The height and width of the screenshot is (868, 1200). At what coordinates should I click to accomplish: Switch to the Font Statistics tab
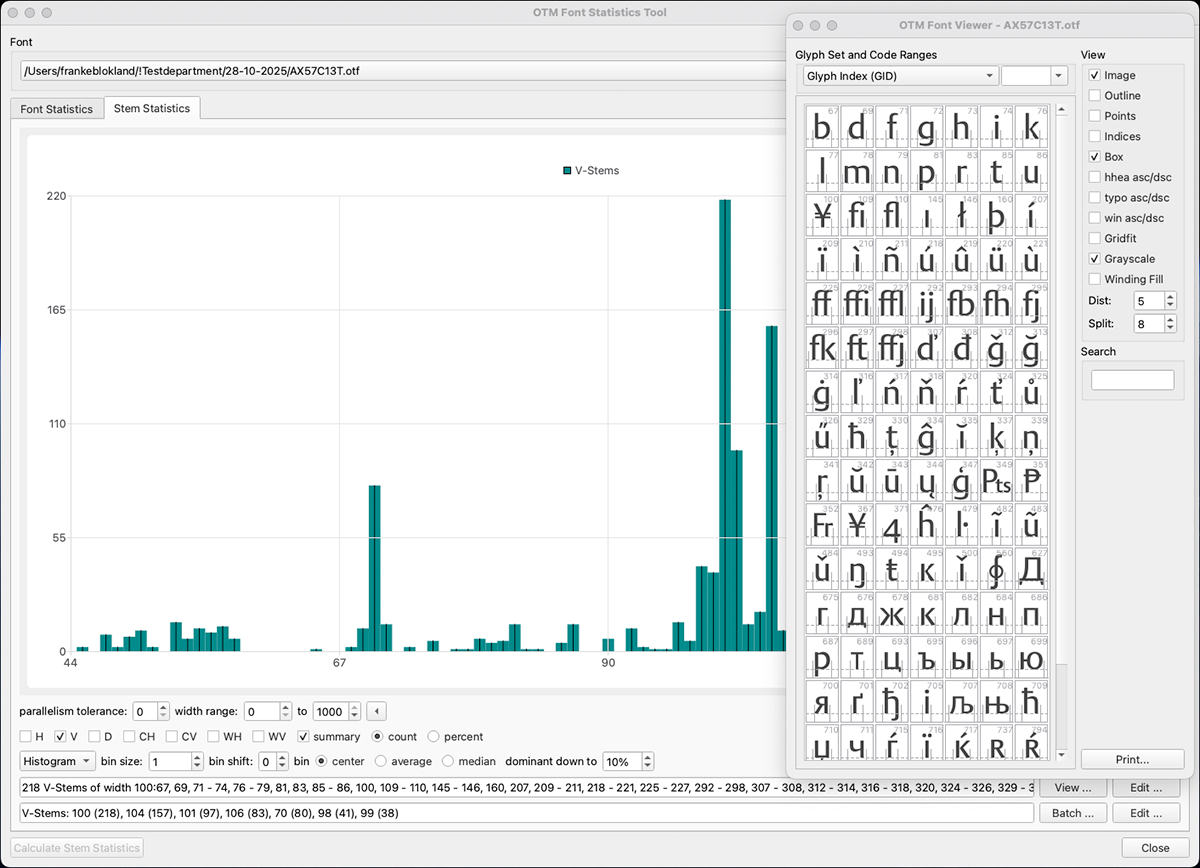pos(57,108)
